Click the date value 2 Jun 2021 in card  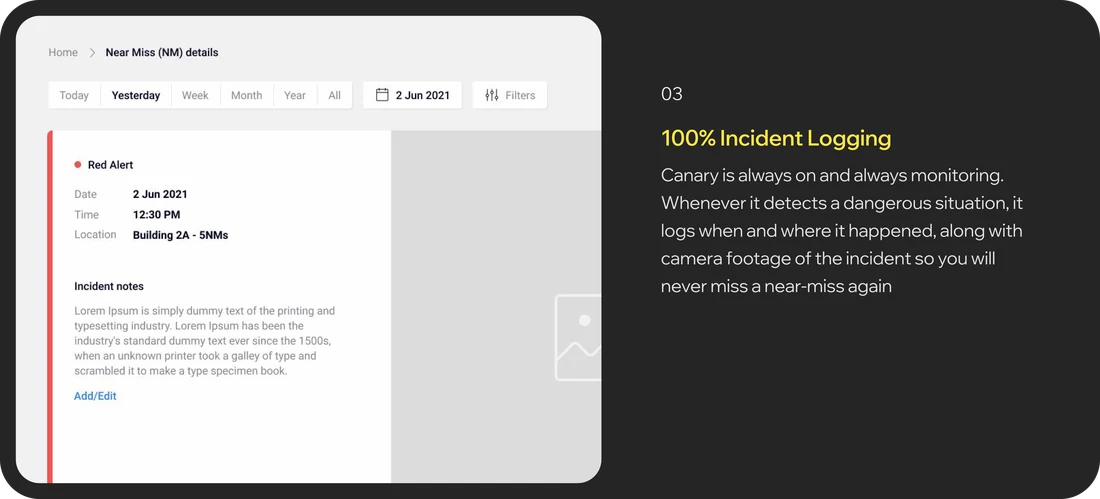160,194
